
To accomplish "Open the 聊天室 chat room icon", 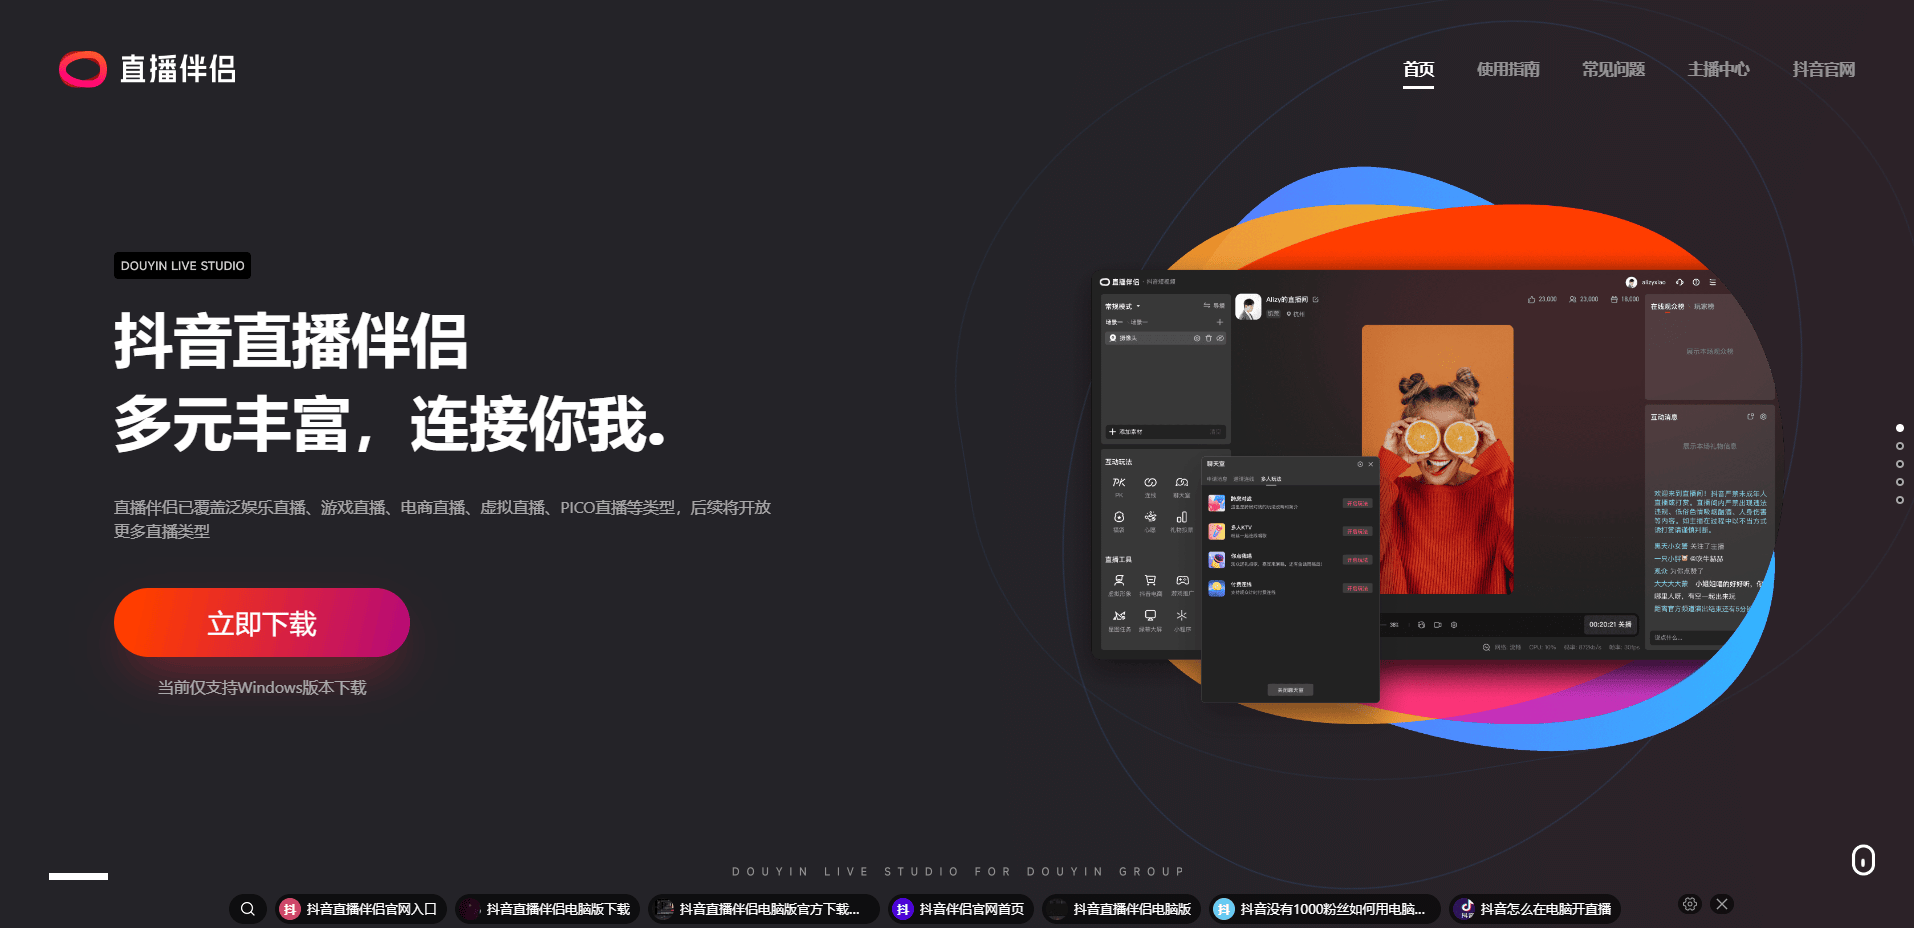I will (x=1182, y=482).
